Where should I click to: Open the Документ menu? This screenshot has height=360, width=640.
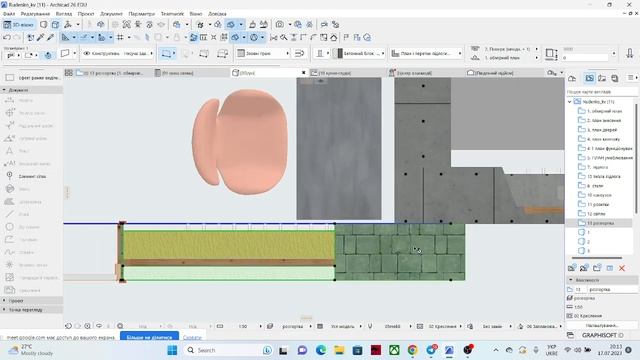tap(111, 13)
